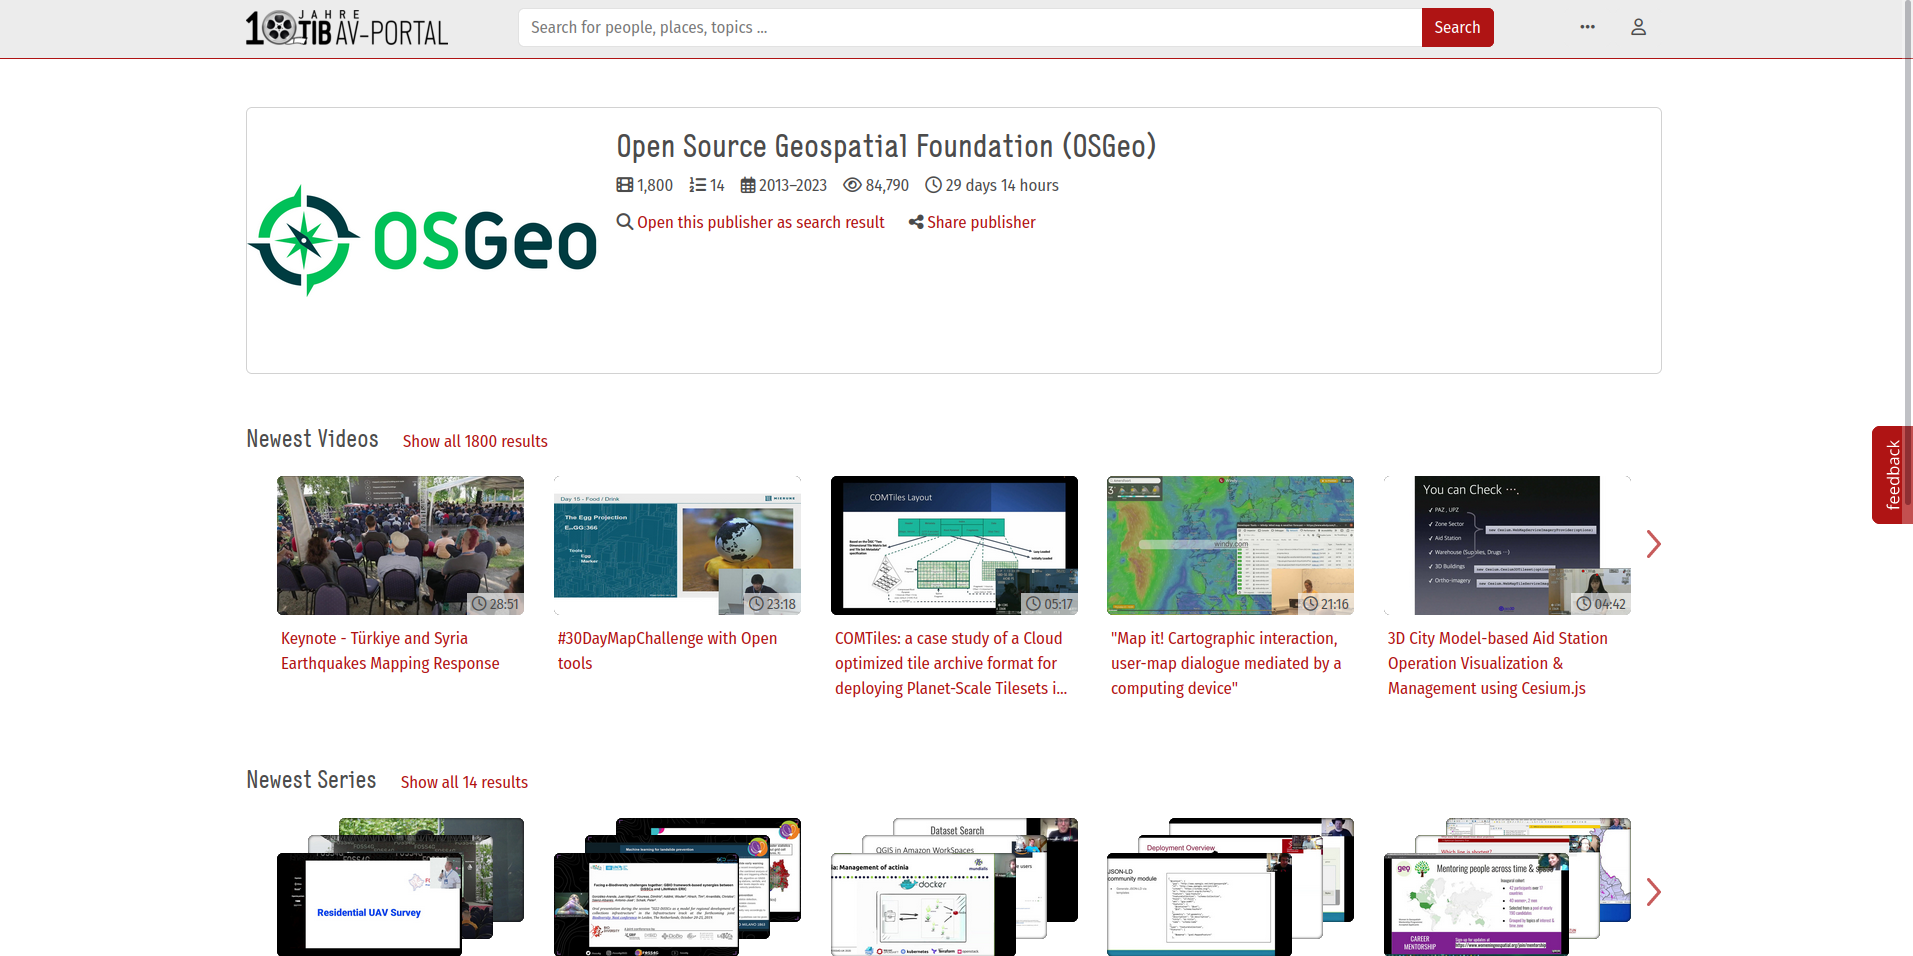Select 'Open this publisher as search result'
Image resolution: width=1913 pixels, height=956 pixels.
(761, 222)
